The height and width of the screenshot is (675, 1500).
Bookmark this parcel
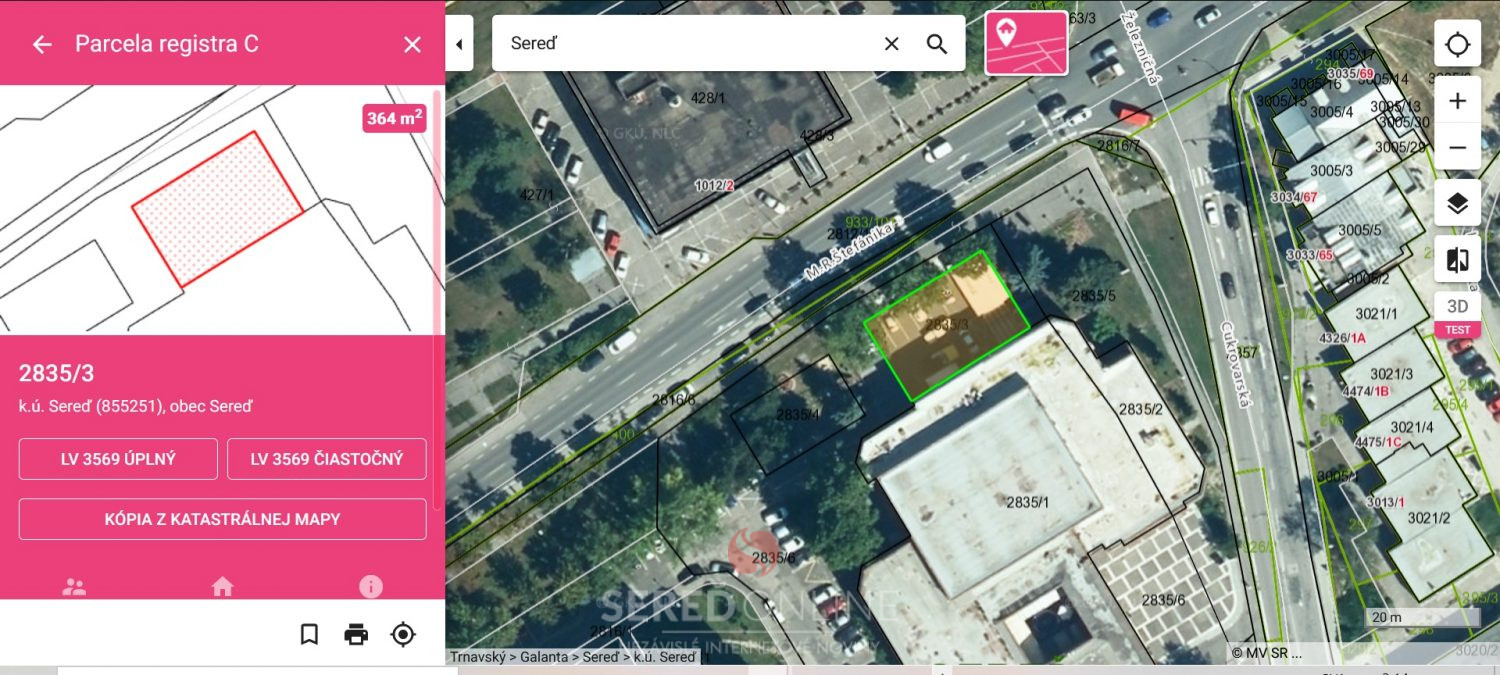point(309,634)
